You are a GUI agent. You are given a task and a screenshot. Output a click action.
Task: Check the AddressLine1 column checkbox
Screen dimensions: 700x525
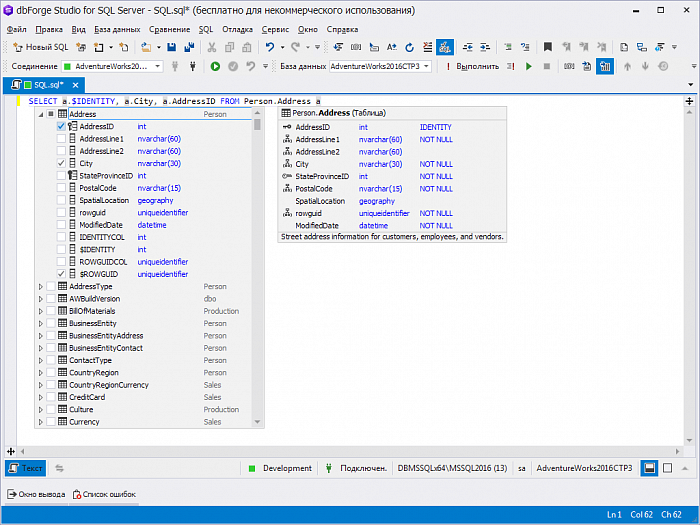(61, 139)
